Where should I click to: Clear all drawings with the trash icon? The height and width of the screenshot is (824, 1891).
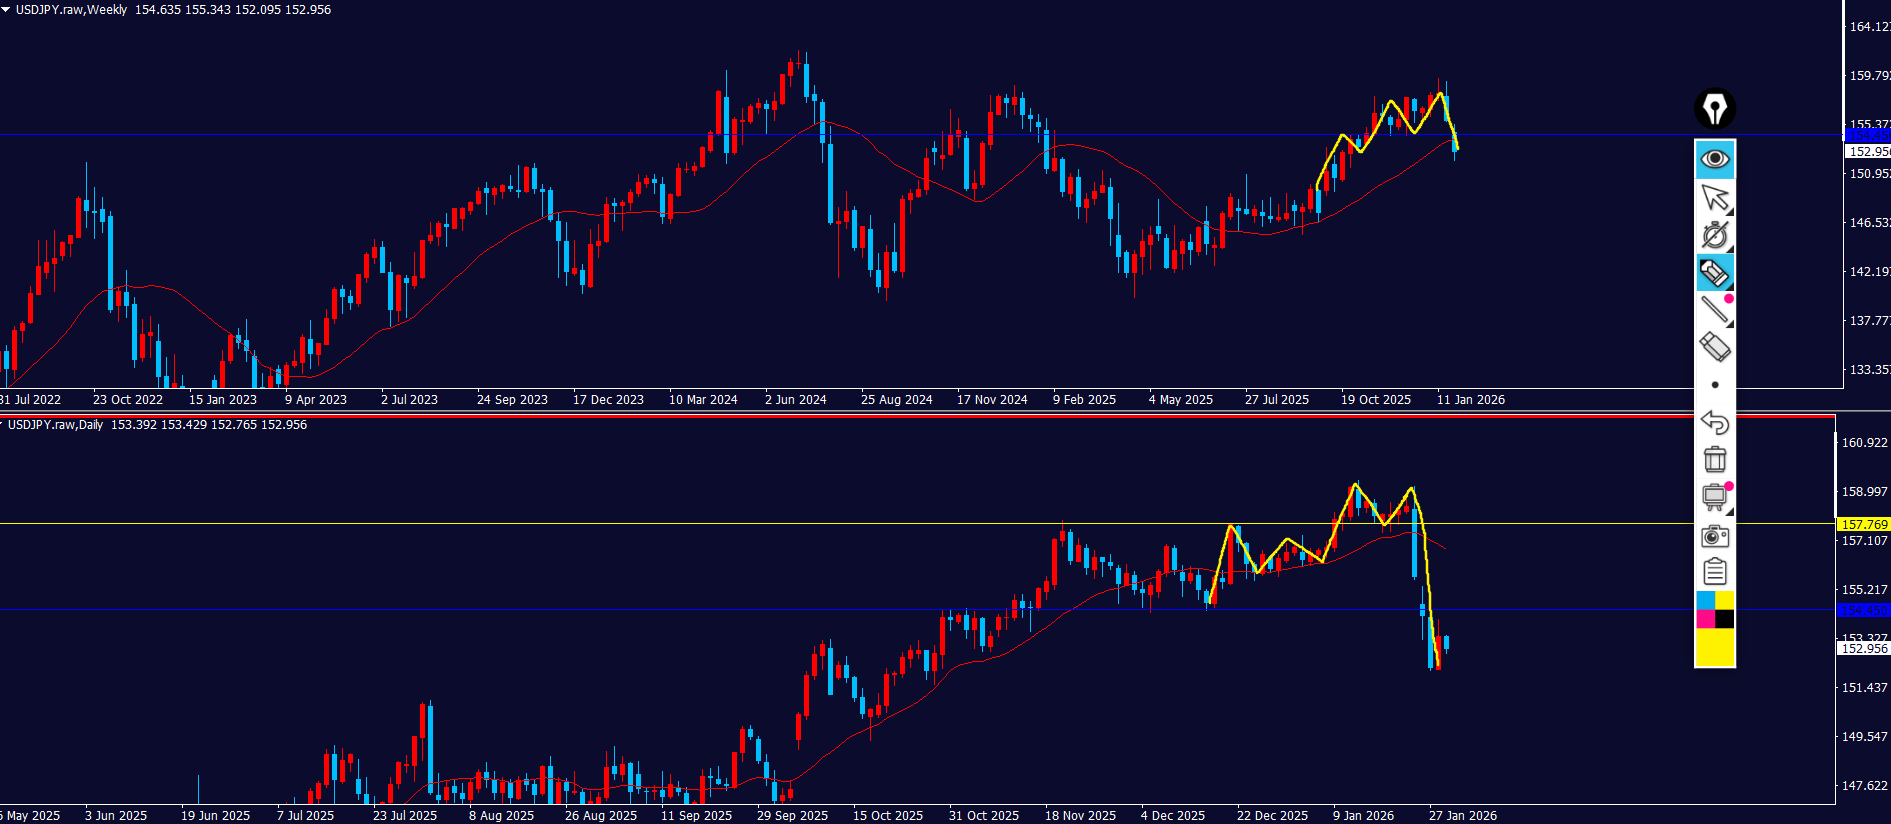coord(1714,459)
